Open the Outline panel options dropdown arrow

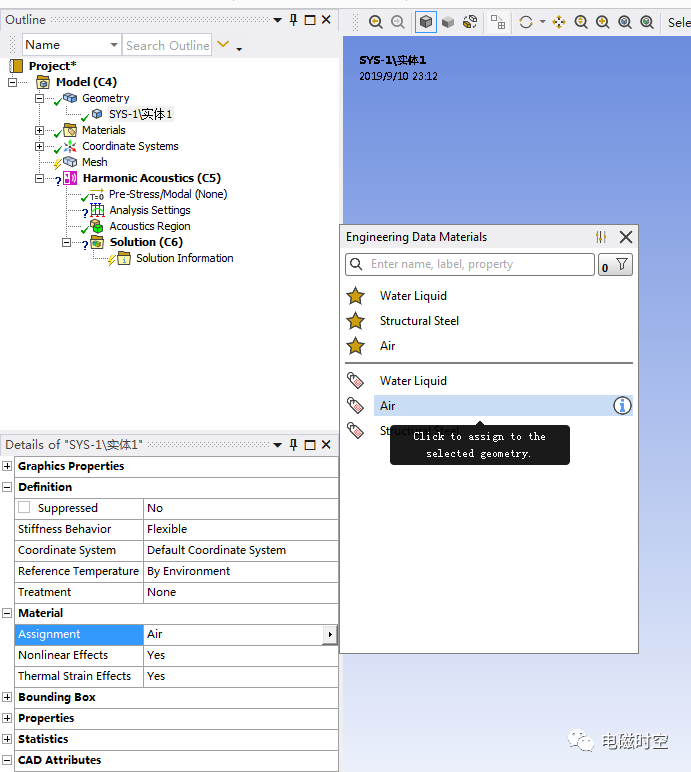277,20
